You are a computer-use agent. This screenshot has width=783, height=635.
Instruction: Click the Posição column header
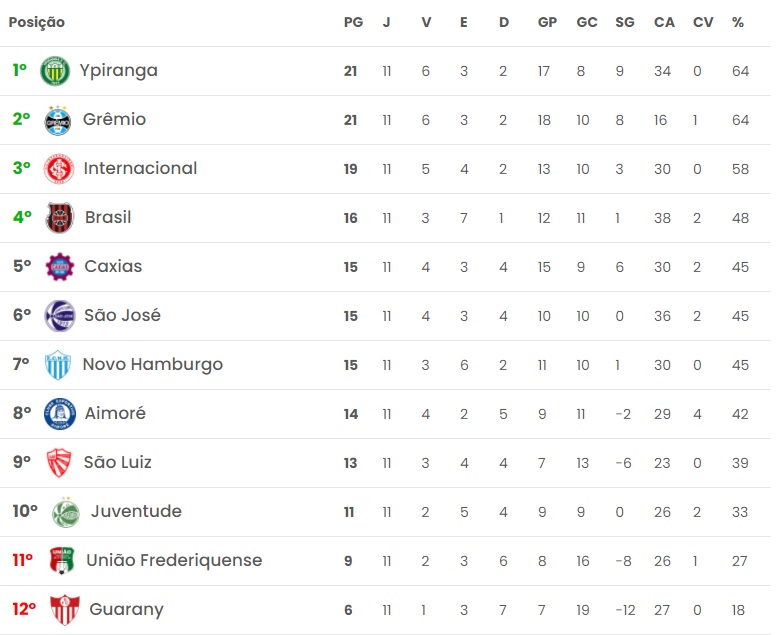pyautogui.click(x=37, y=22)
